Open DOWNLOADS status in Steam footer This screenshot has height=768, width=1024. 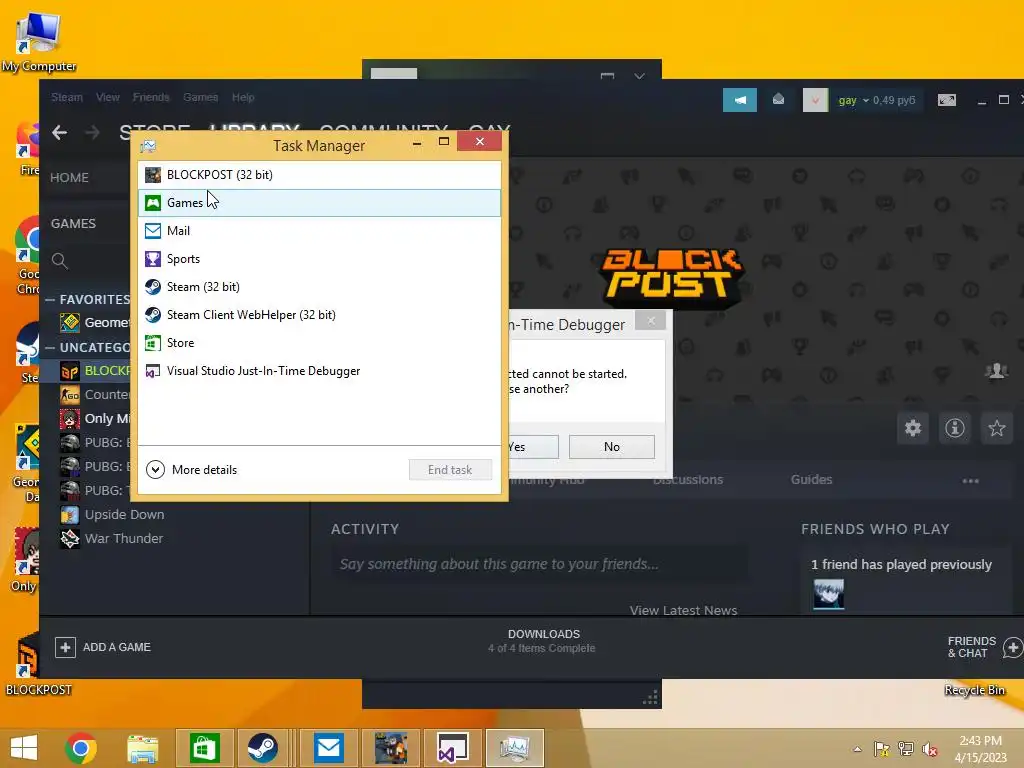tap(543, 641)
